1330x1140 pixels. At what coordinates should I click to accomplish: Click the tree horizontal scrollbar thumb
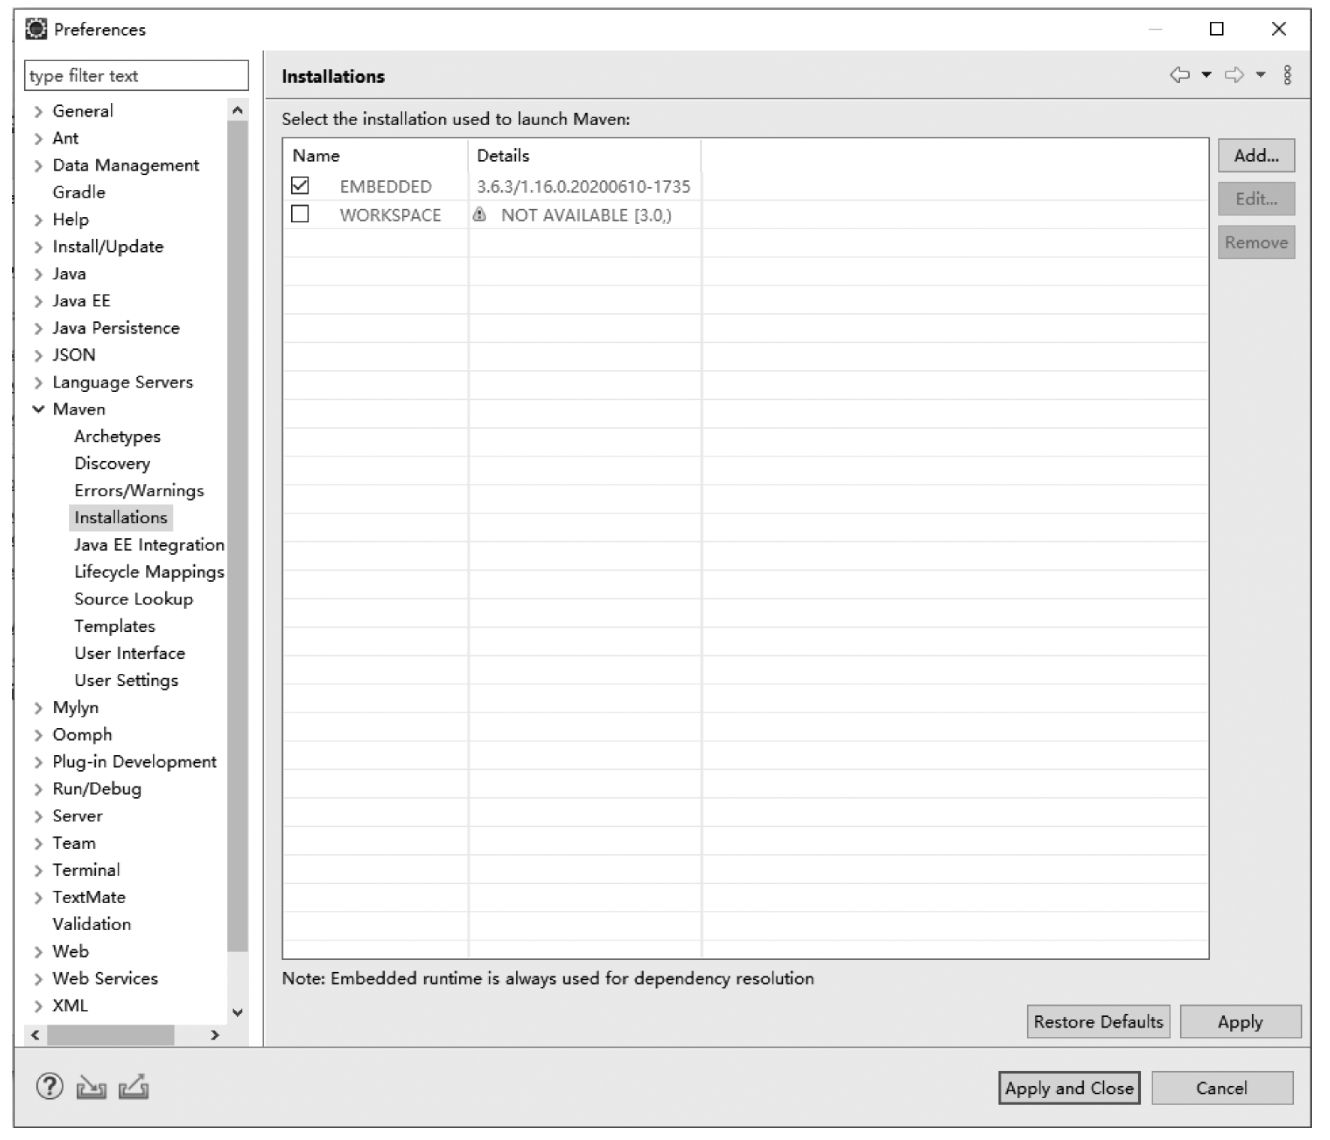click(111, 1035)
